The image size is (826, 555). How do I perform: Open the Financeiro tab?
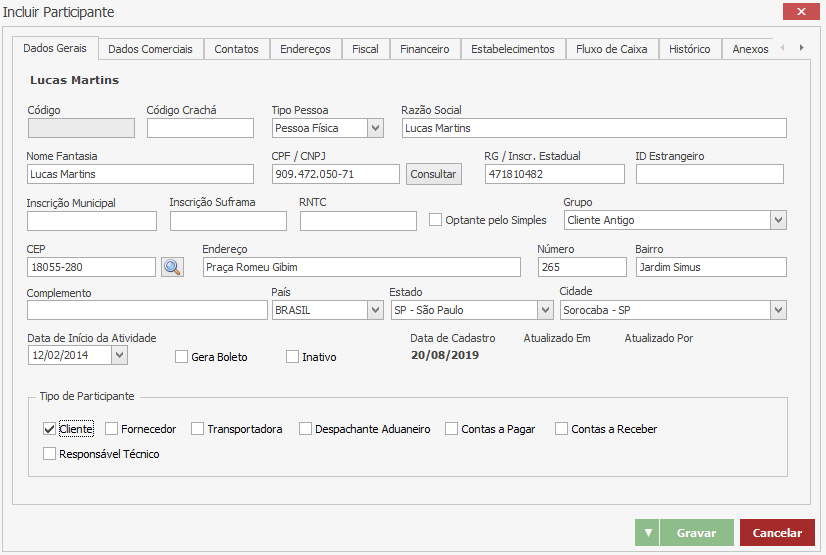coord(424,49)
